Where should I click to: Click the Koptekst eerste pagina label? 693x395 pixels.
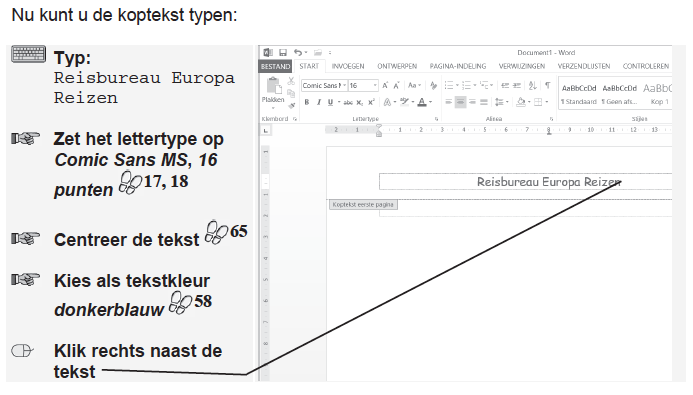pos(363,205)
